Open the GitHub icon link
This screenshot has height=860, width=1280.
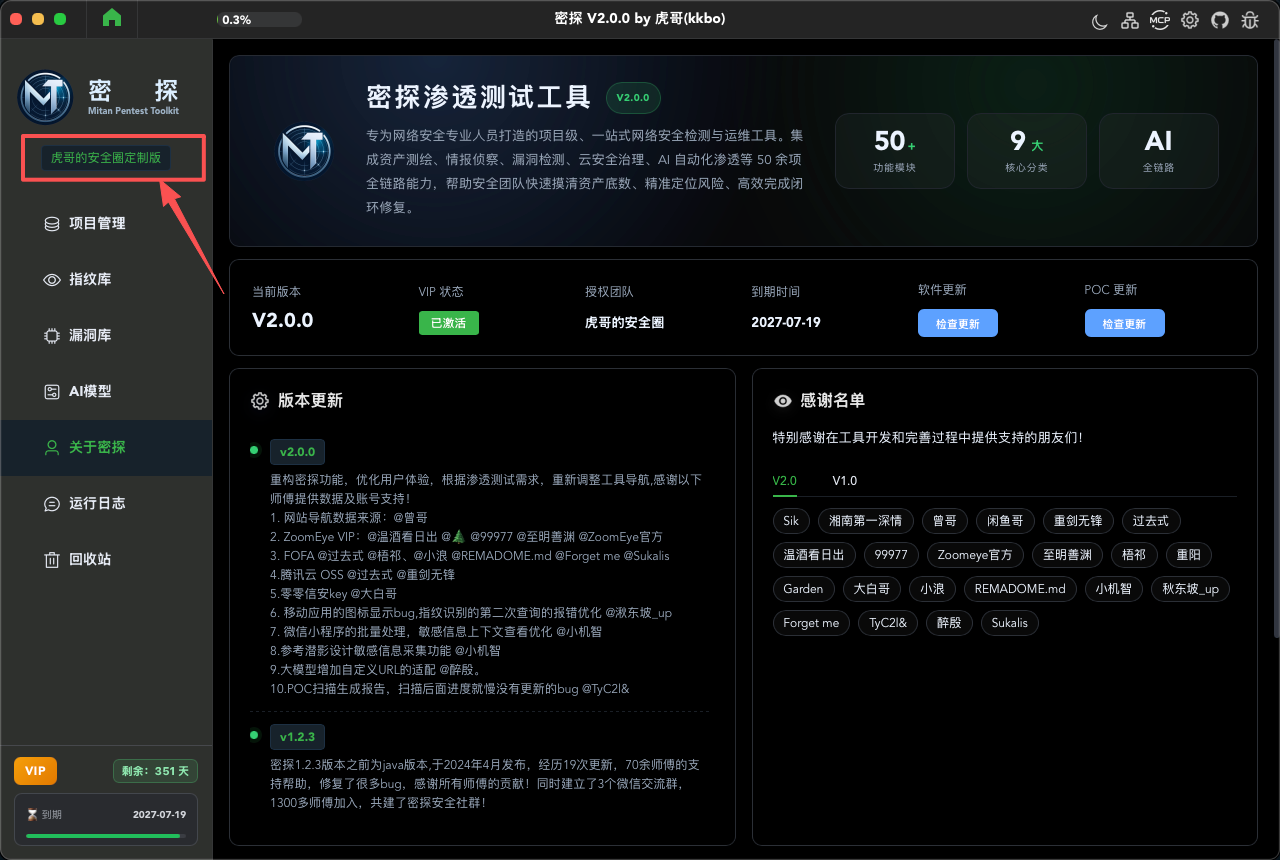click(1220, 20)
